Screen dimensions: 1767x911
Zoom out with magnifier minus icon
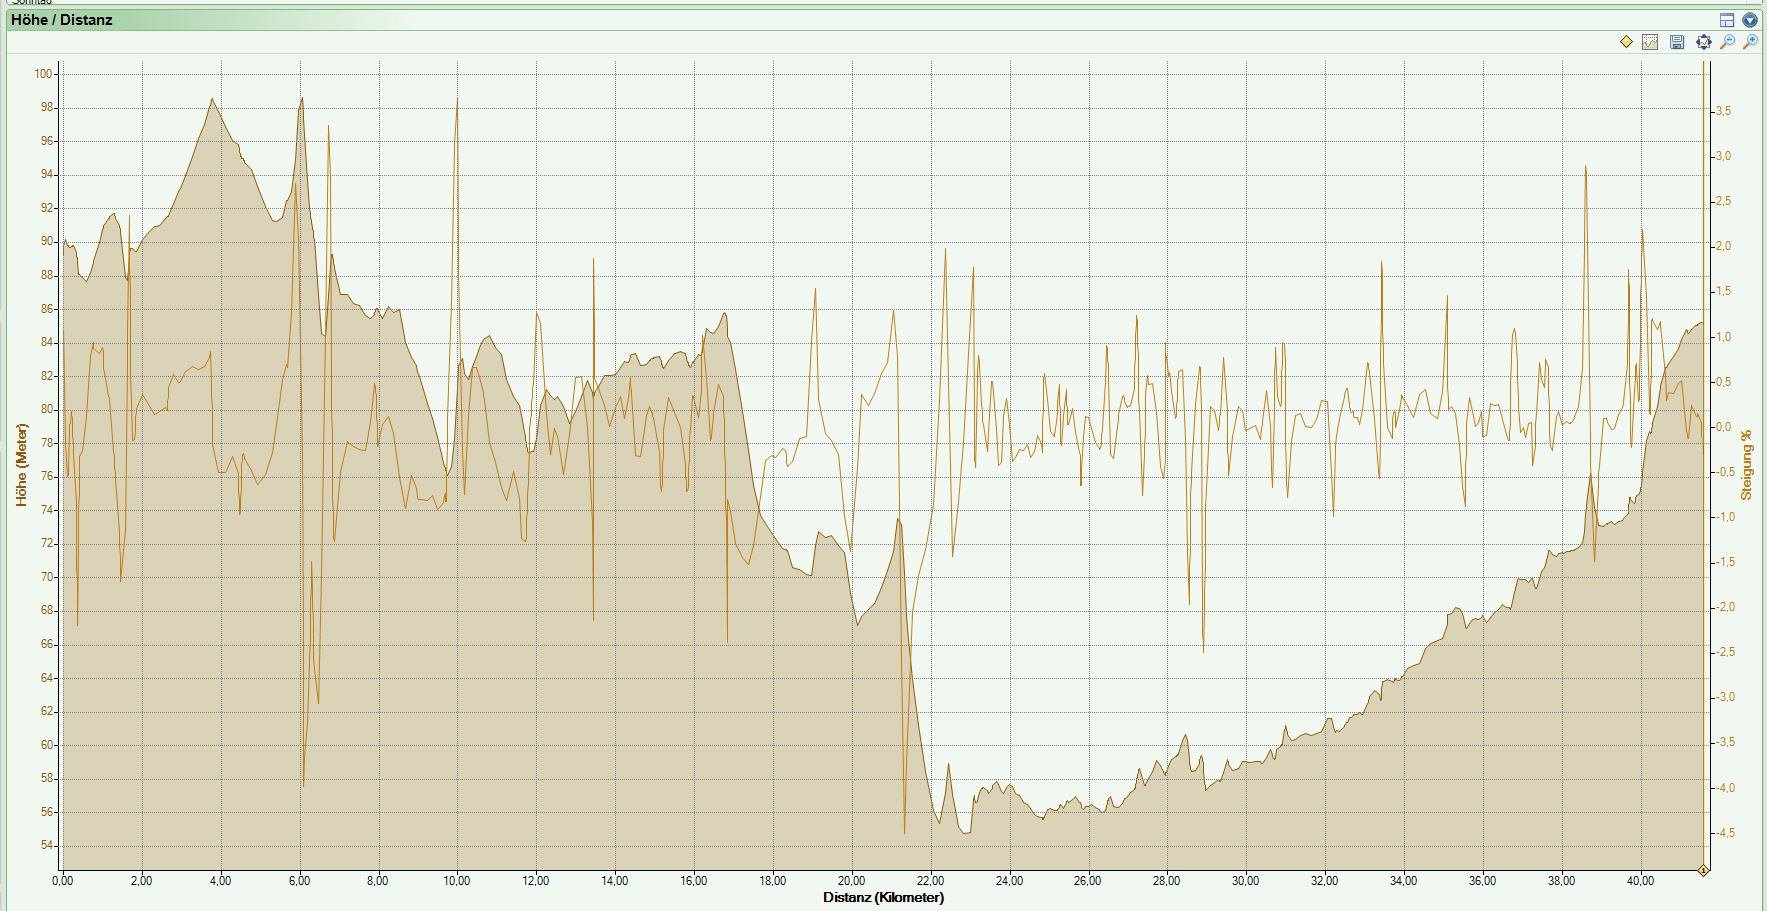tap(1727, 42)
